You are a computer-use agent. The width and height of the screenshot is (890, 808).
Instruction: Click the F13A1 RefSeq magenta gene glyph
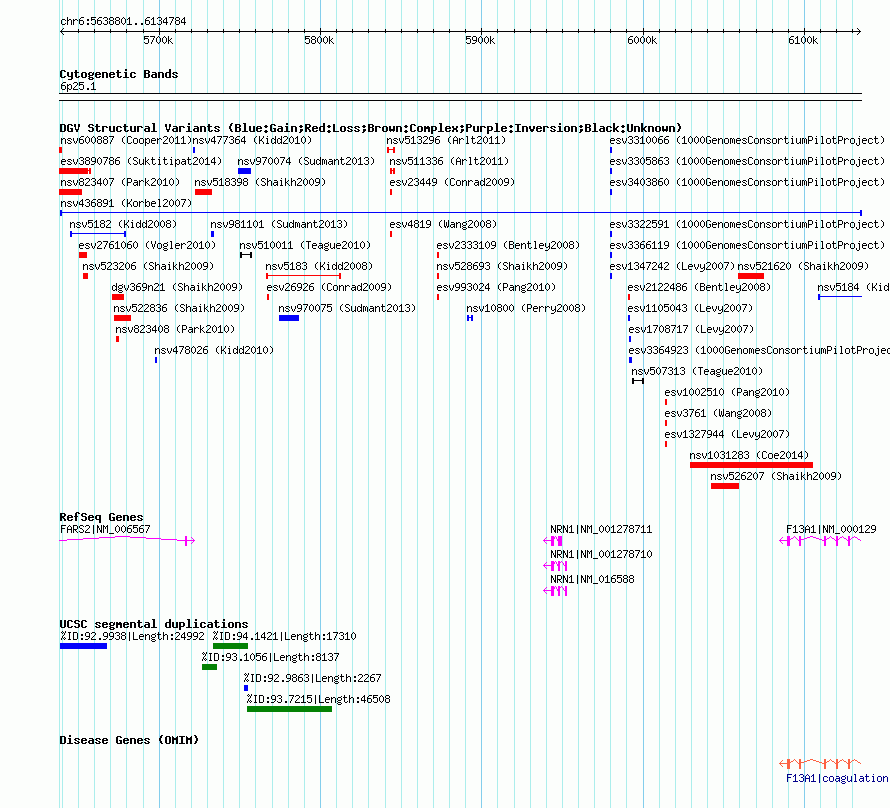(820, 541)
